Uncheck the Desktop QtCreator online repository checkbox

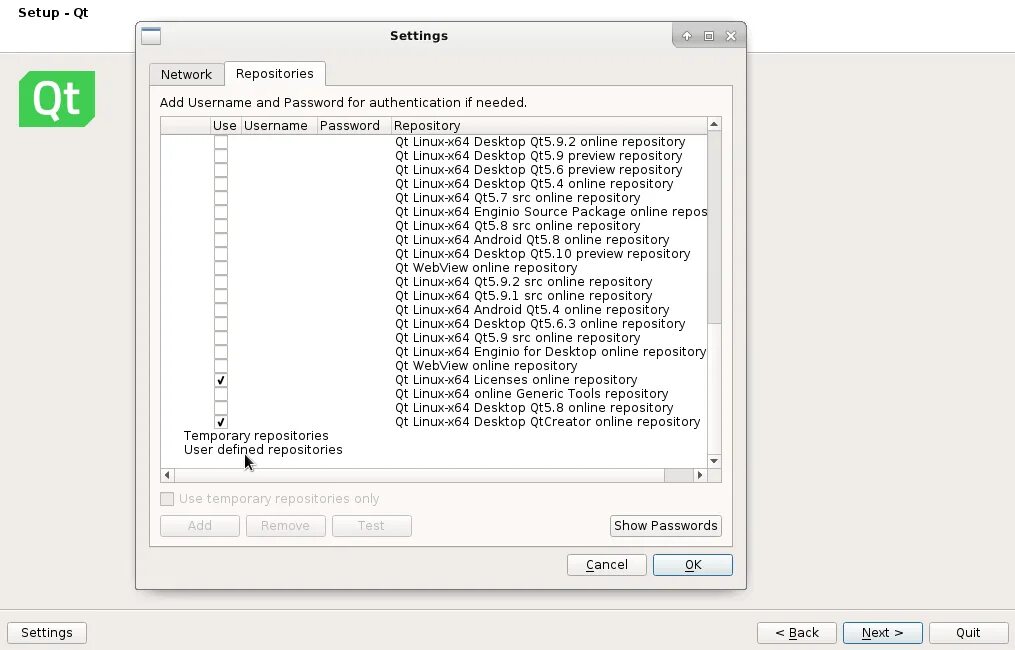[221, 422]
